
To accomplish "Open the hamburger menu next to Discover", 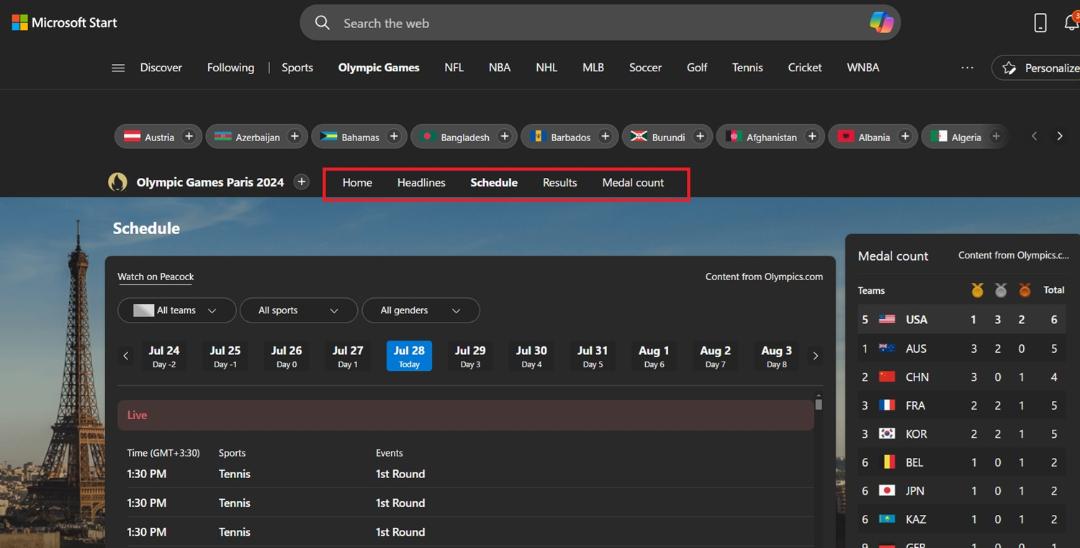I will point(118,67).
